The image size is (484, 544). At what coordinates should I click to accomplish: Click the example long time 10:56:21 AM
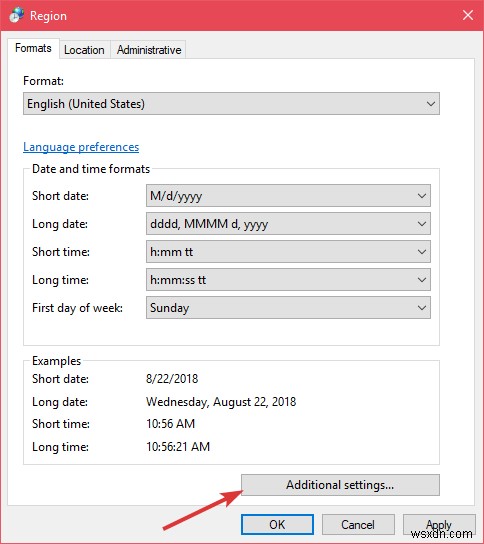pyautogui.click(x=178, y=447)
